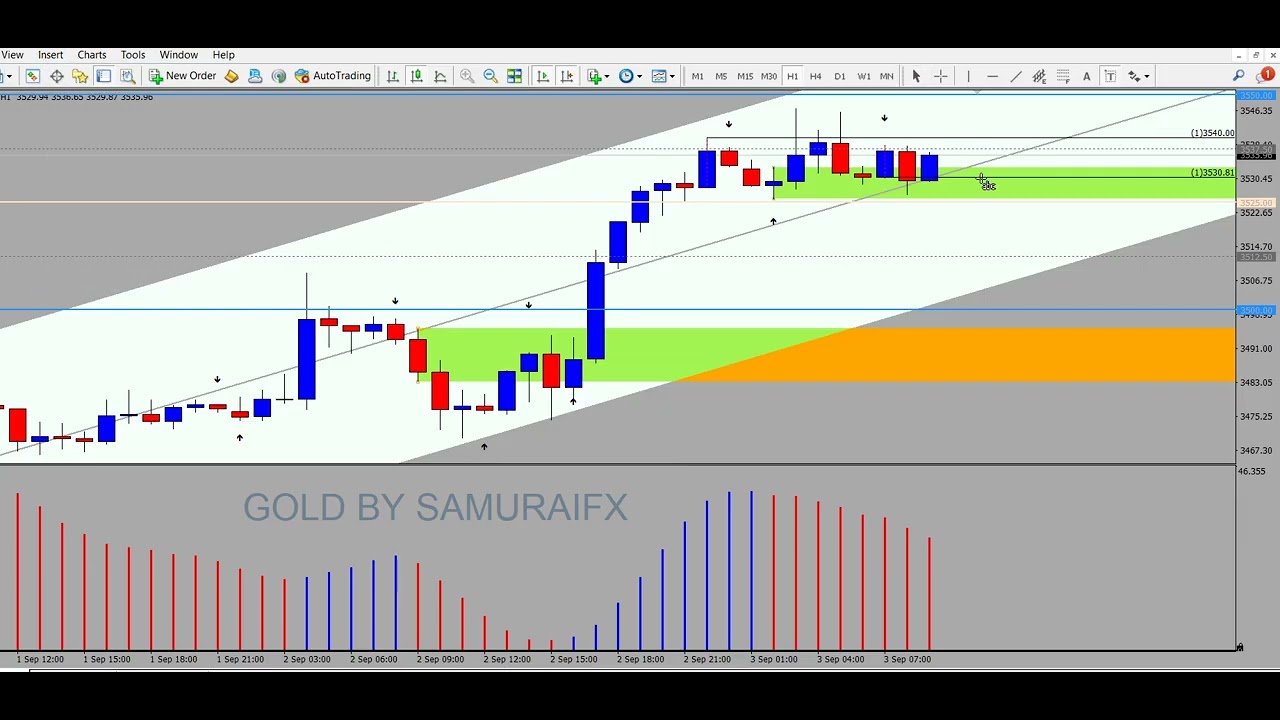The height and width of the screenshot is (720, 1280).
Task: Select the M5 timeframe
Action: (x=721, y=76)
